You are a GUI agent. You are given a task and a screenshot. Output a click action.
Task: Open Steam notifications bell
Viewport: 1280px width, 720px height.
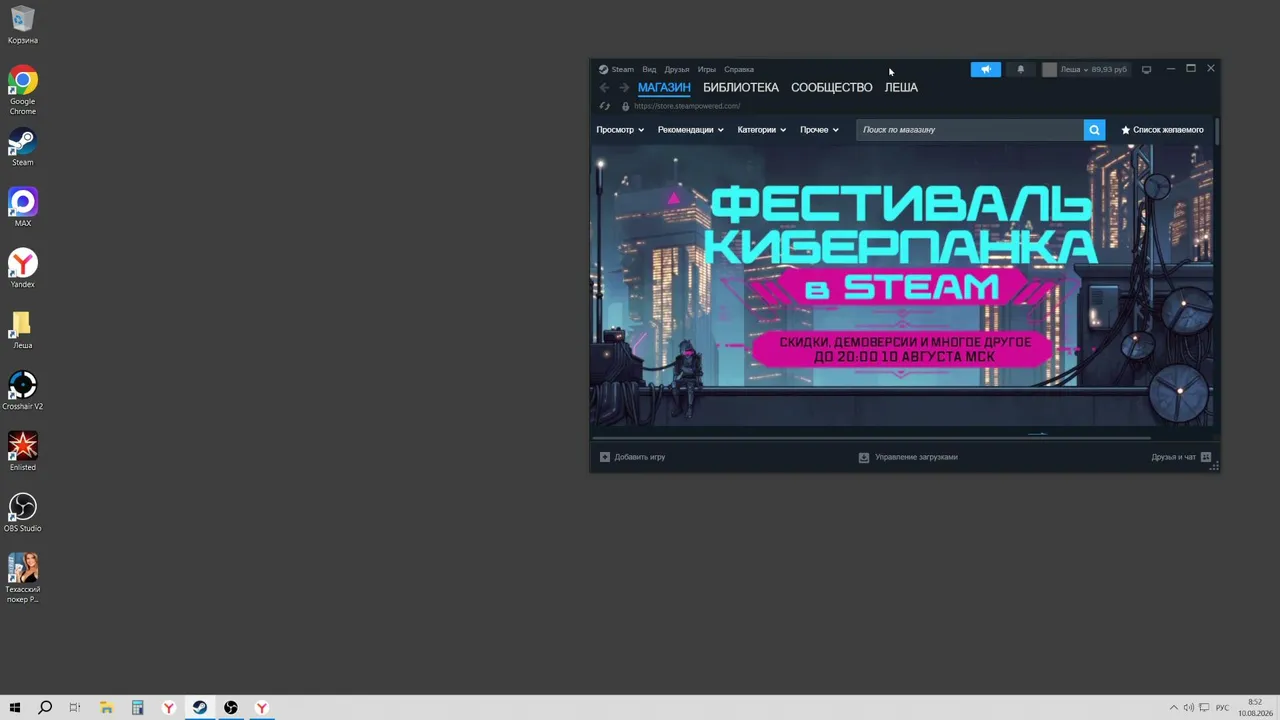tap(1020, 70)
